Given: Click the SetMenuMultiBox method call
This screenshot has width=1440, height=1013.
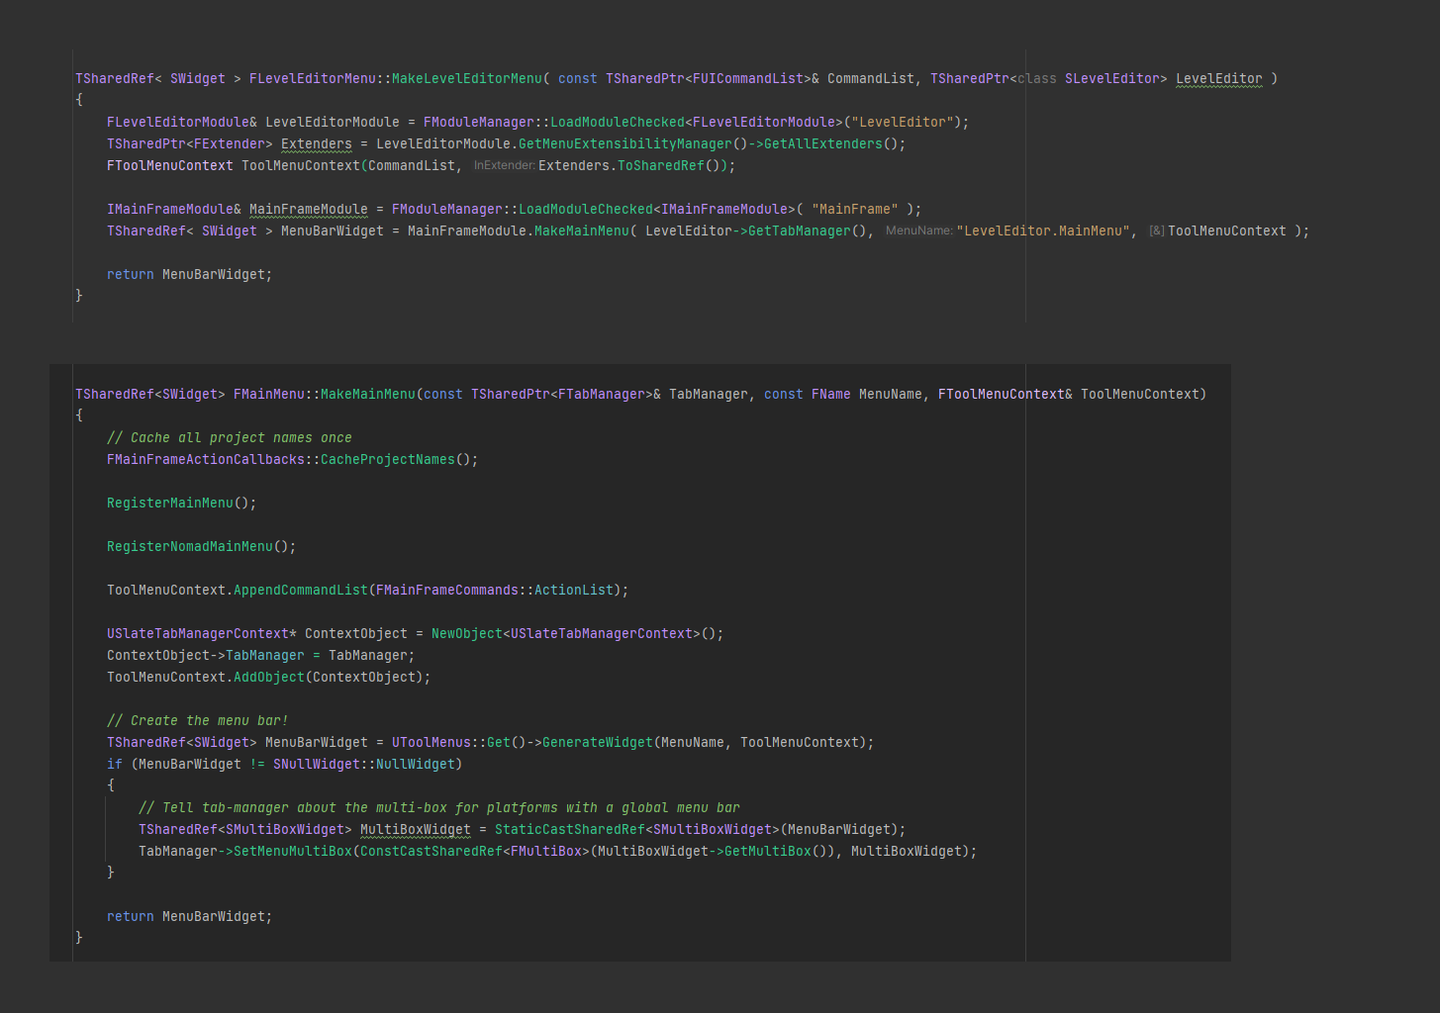Looking at the screenshot, I should 293,852.
